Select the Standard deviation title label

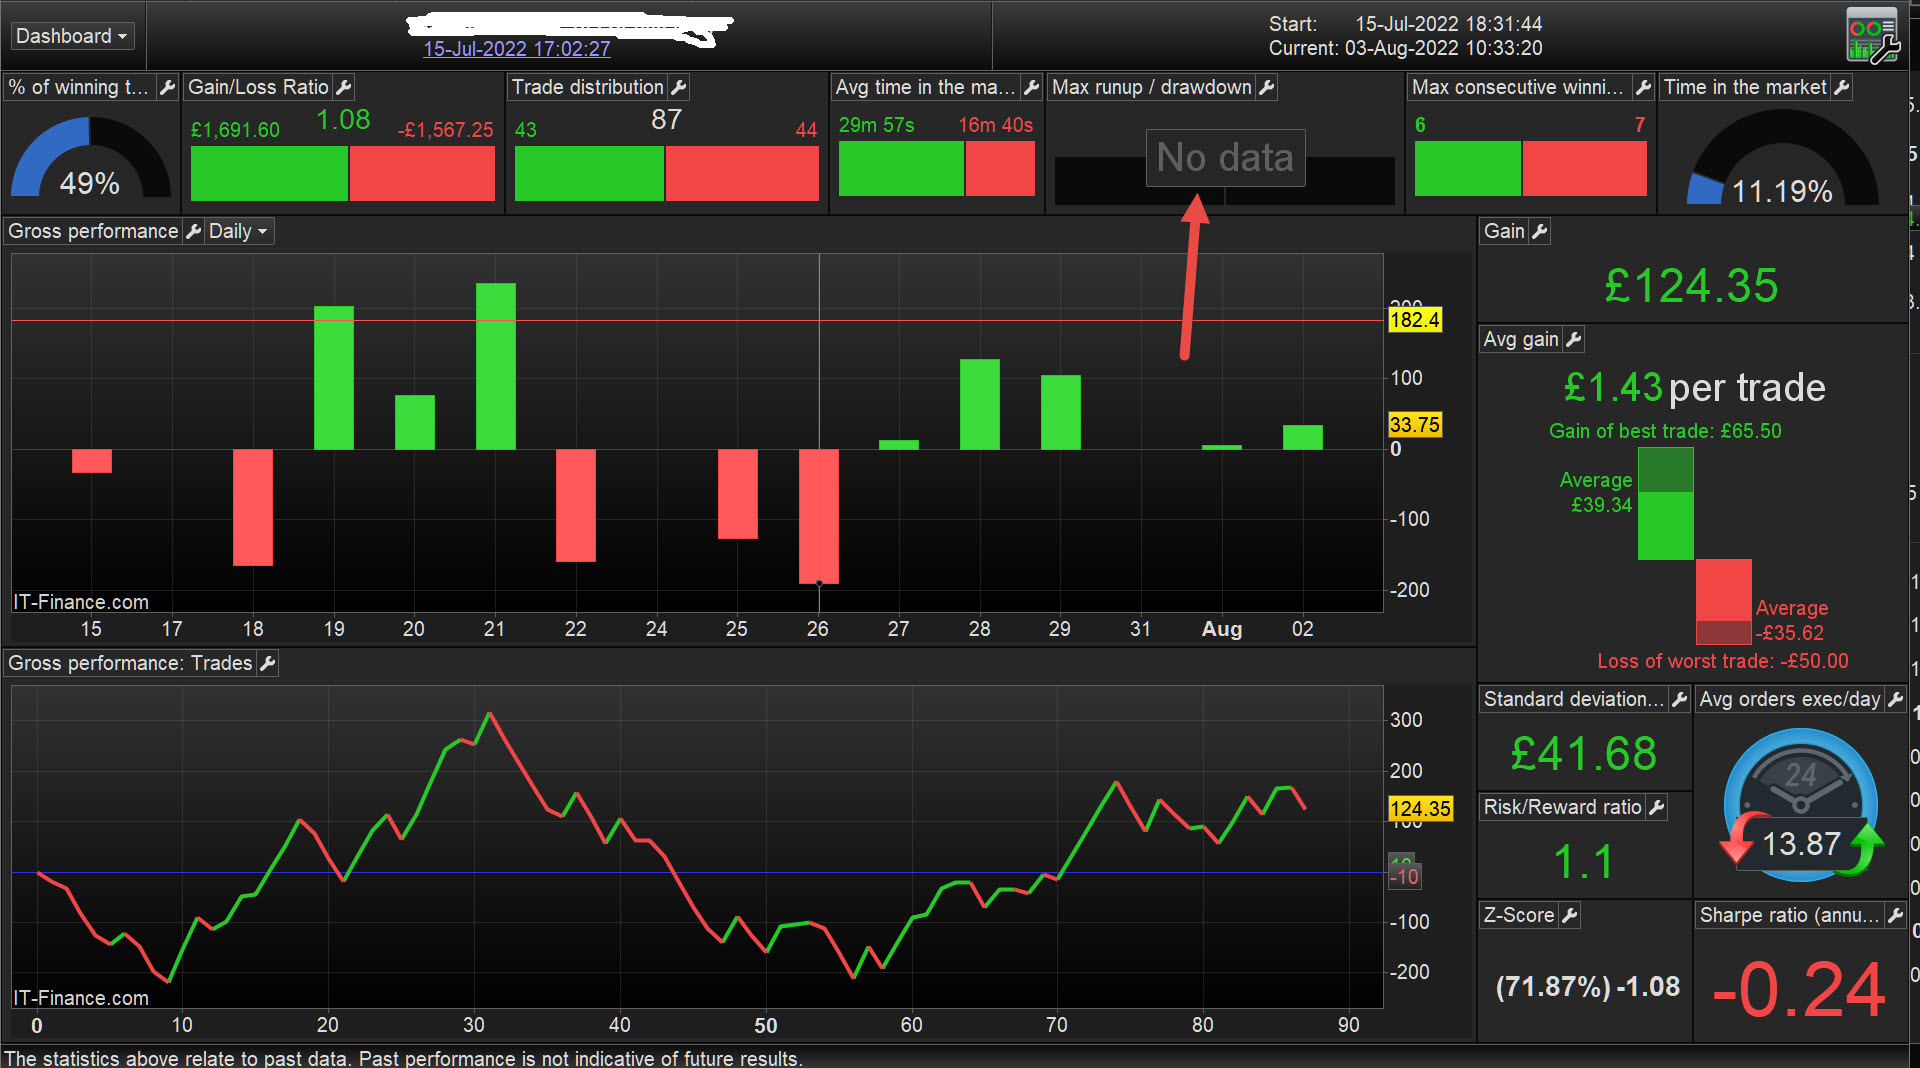pyautogui.click(x=1573, y=699)
